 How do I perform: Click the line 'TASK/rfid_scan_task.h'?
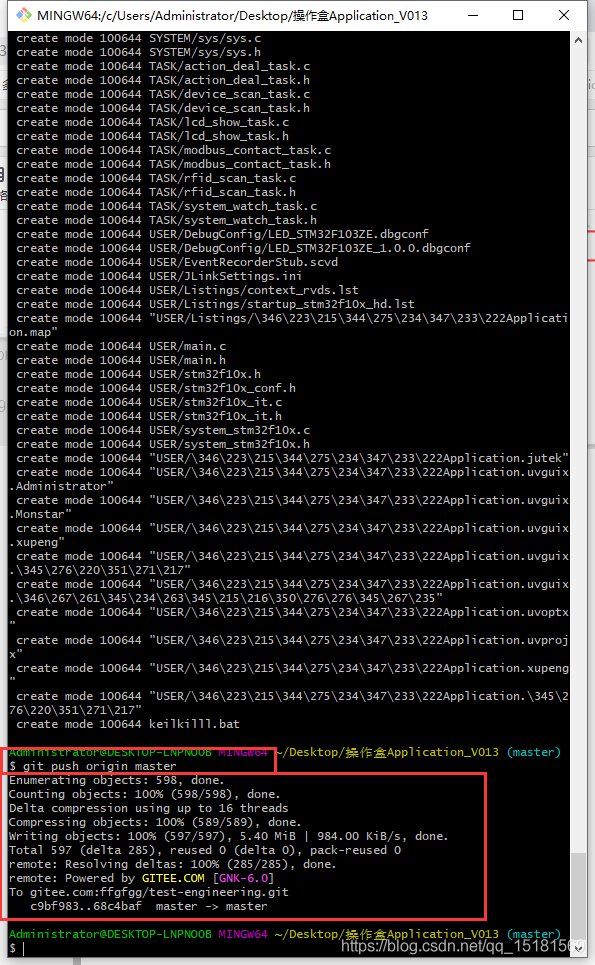pos(156,192)
